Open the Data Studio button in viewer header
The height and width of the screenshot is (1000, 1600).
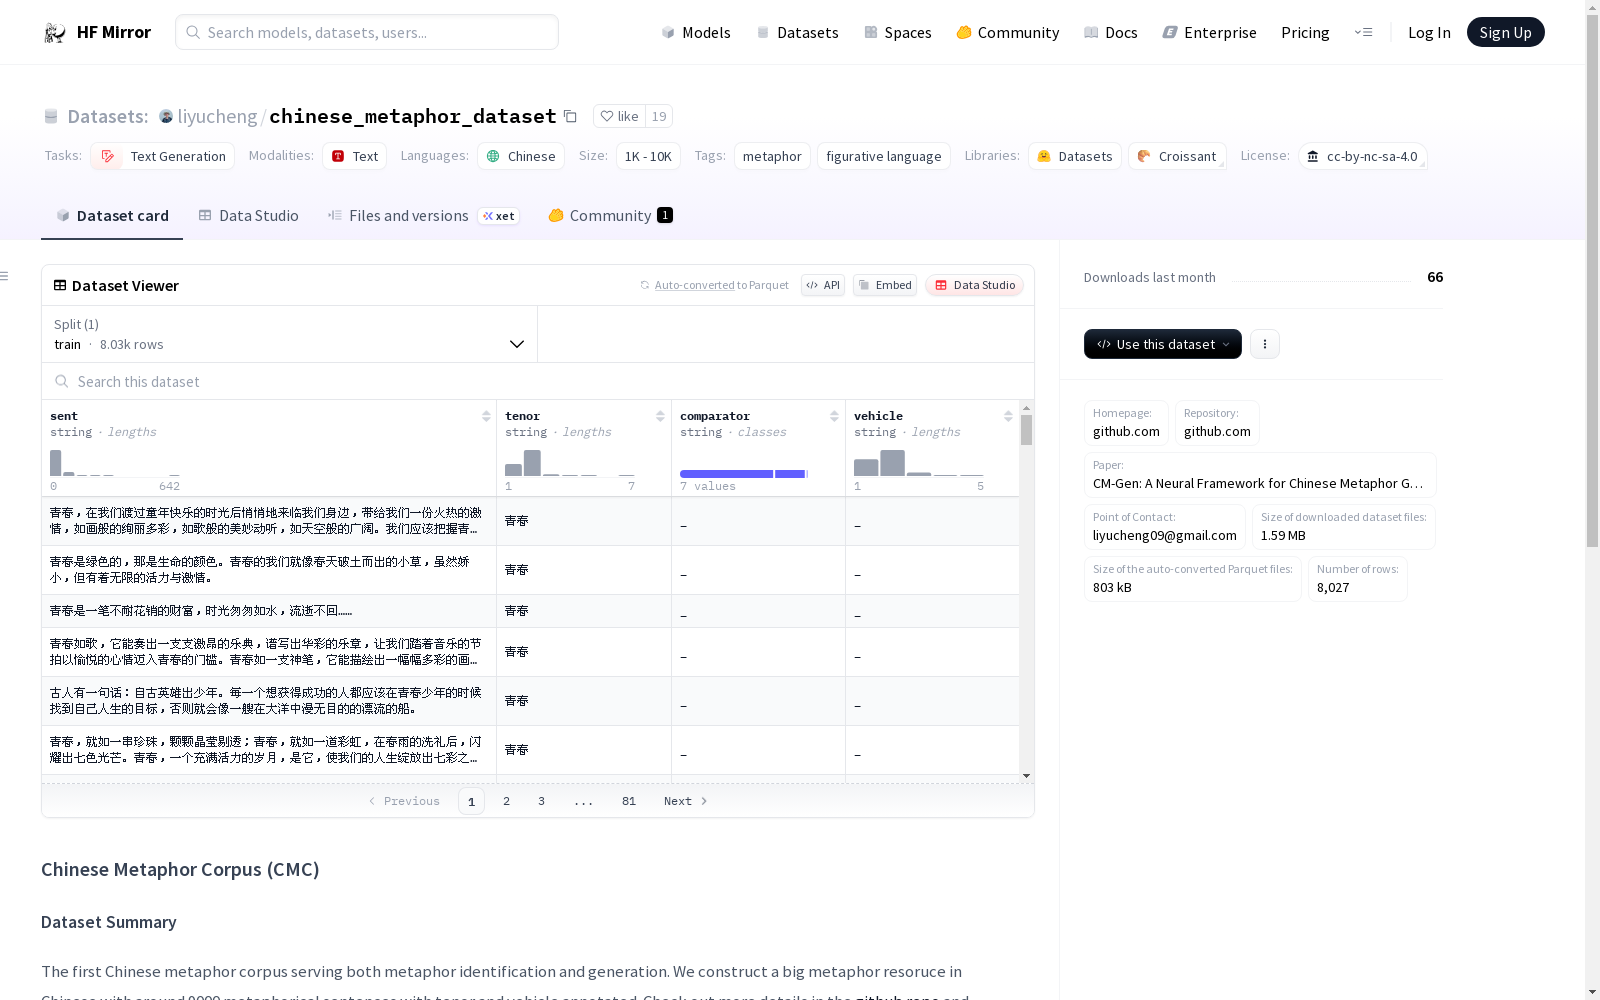click(974, 285)
